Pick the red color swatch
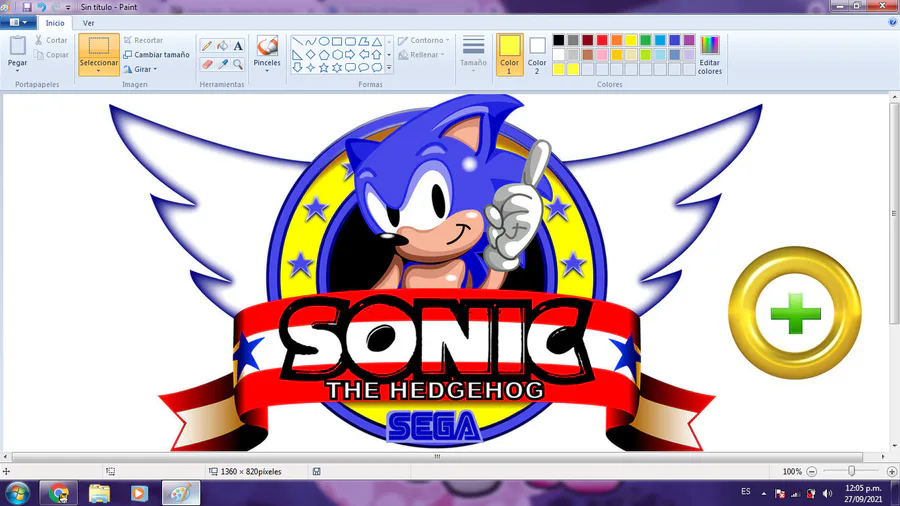Screen dimensions: 900x506 (x=602, y=40)
